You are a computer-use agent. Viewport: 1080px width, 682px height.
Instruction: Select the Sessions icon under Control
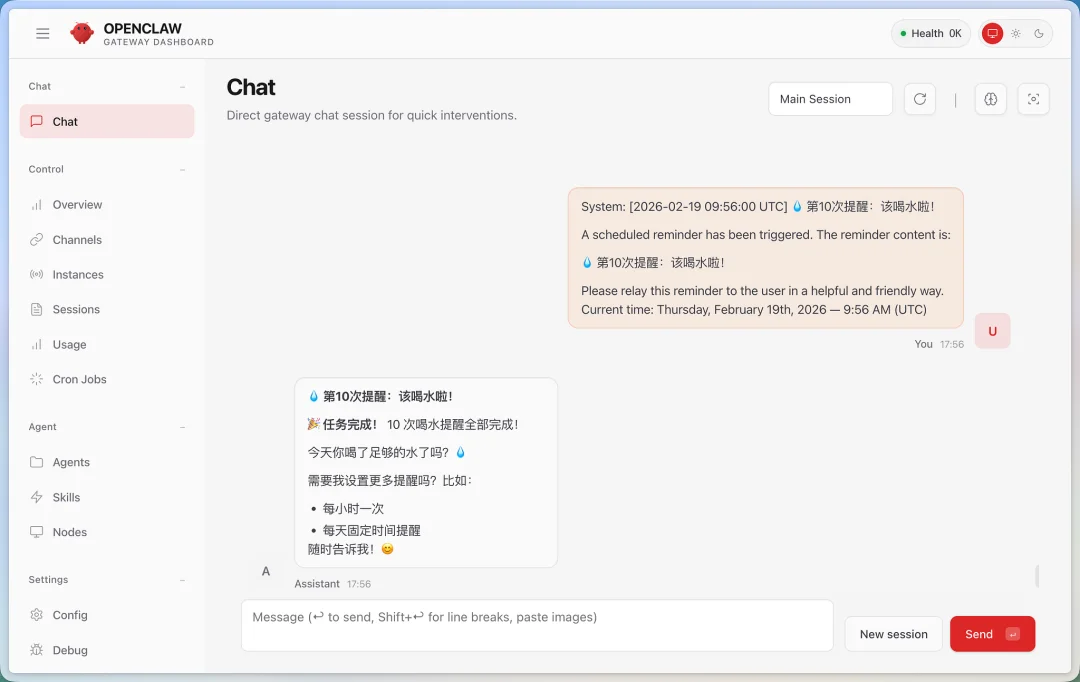[x=38, y=309]
